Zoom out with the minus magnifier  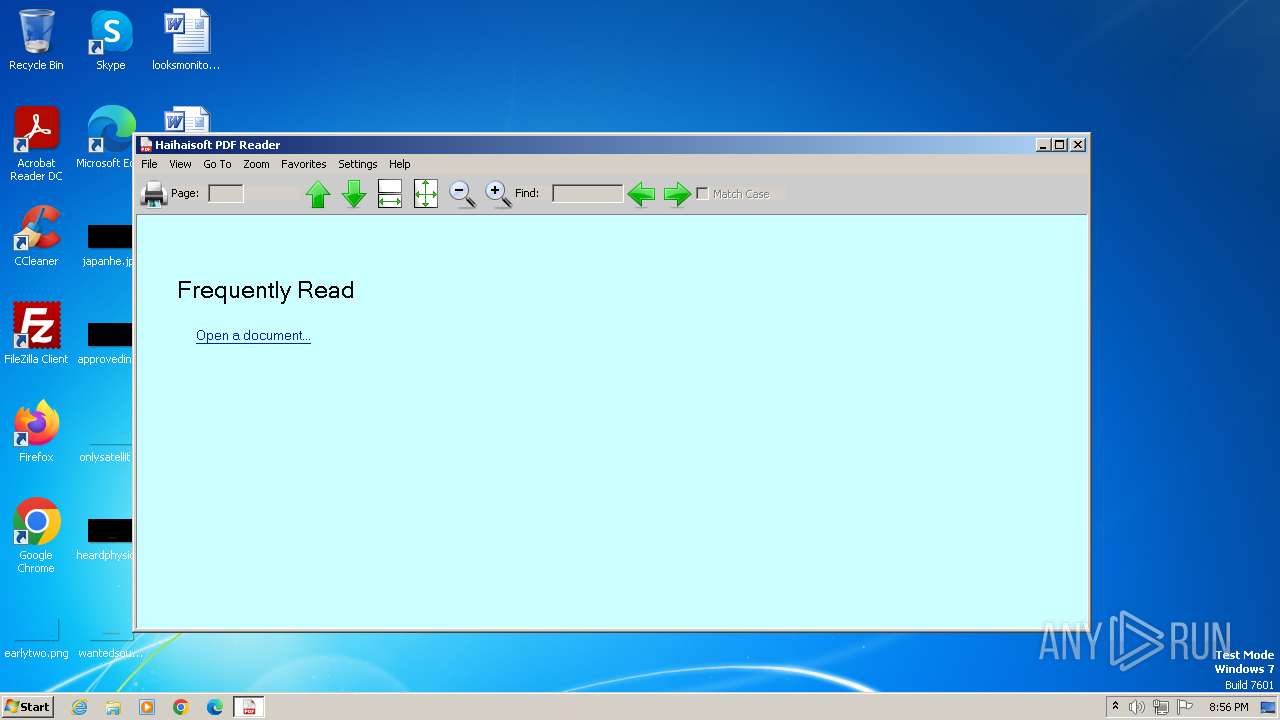(x=462, y=194)
